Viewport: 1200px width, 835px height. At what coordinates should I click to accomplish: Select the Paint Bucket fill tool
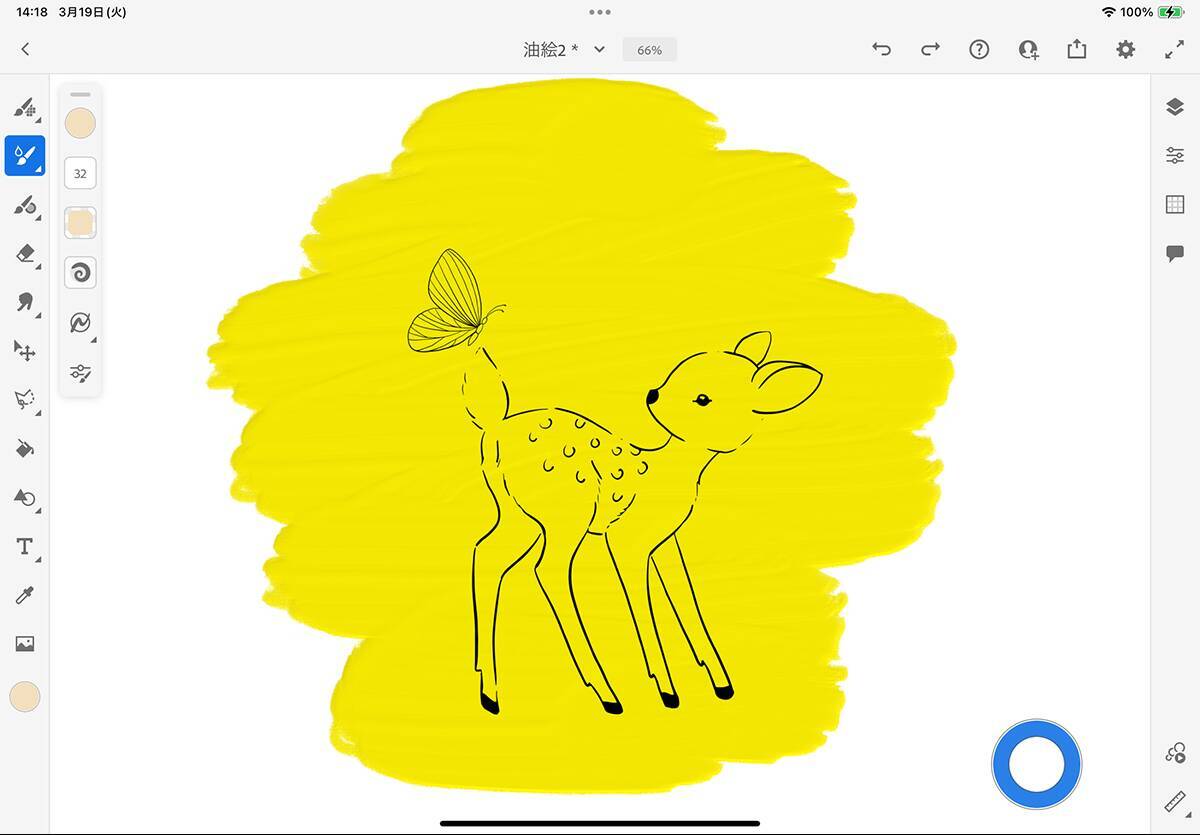25,449
